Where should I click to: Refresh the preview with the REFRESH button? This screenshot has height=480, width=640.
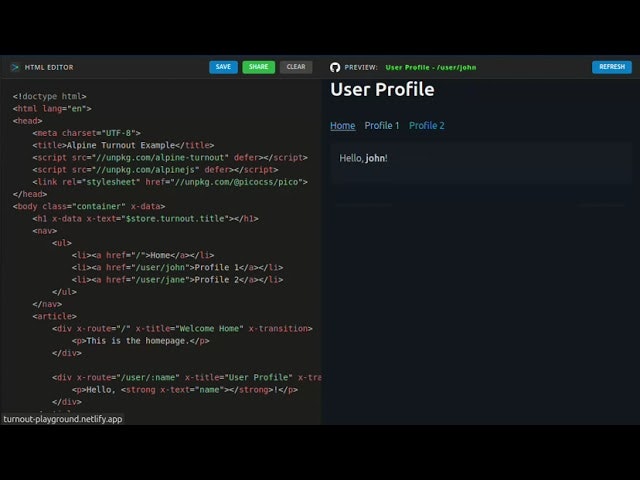tap(611, 67)
